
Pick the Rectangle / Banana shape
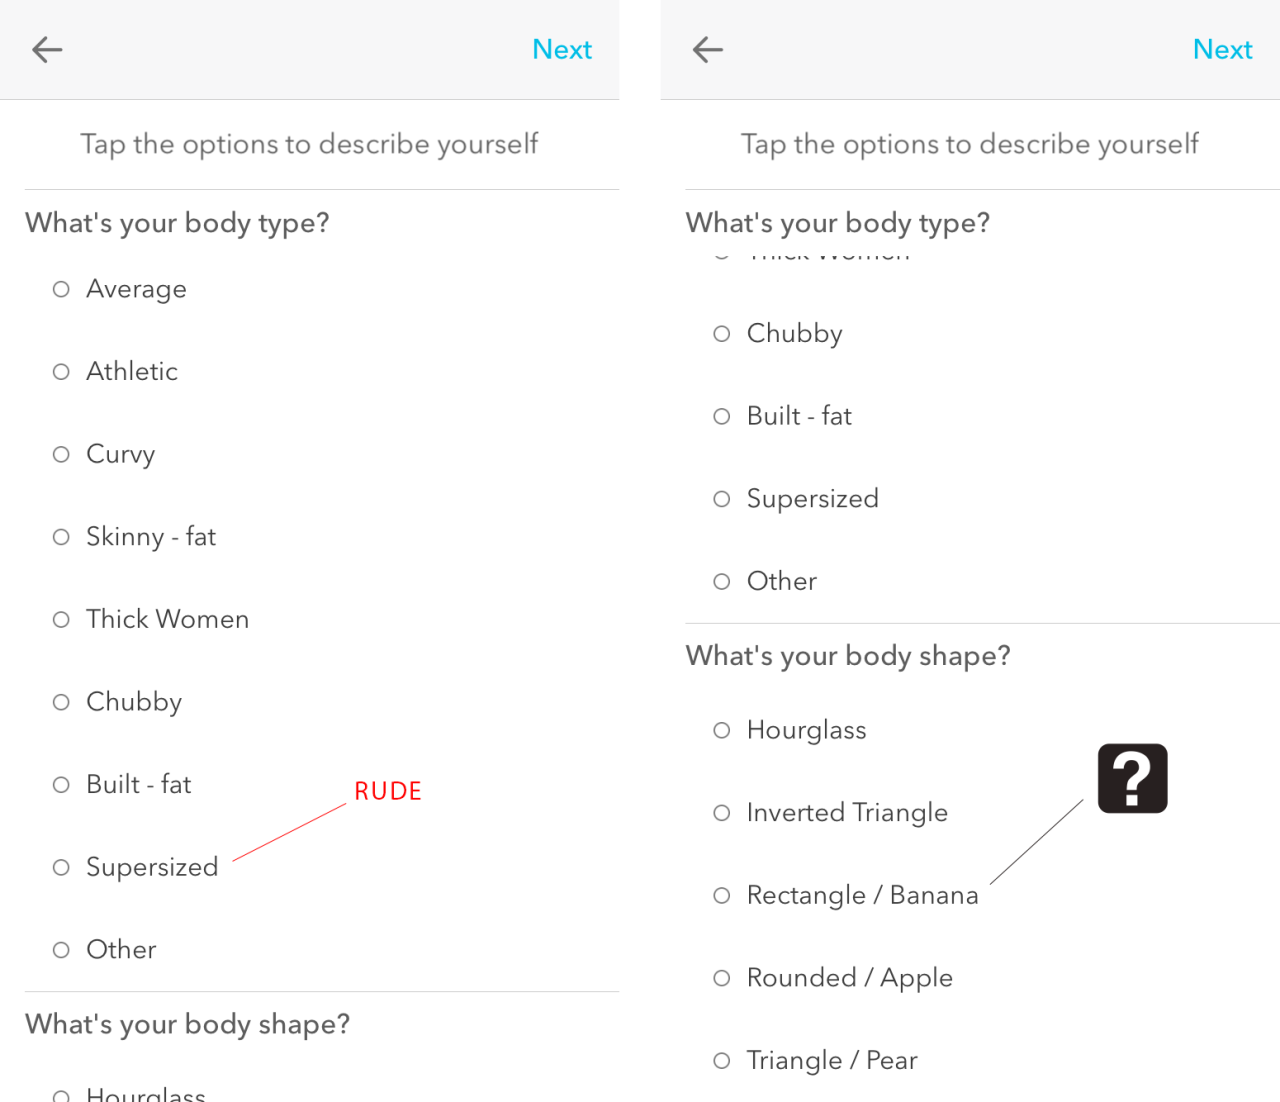click(x=722, y=895)
